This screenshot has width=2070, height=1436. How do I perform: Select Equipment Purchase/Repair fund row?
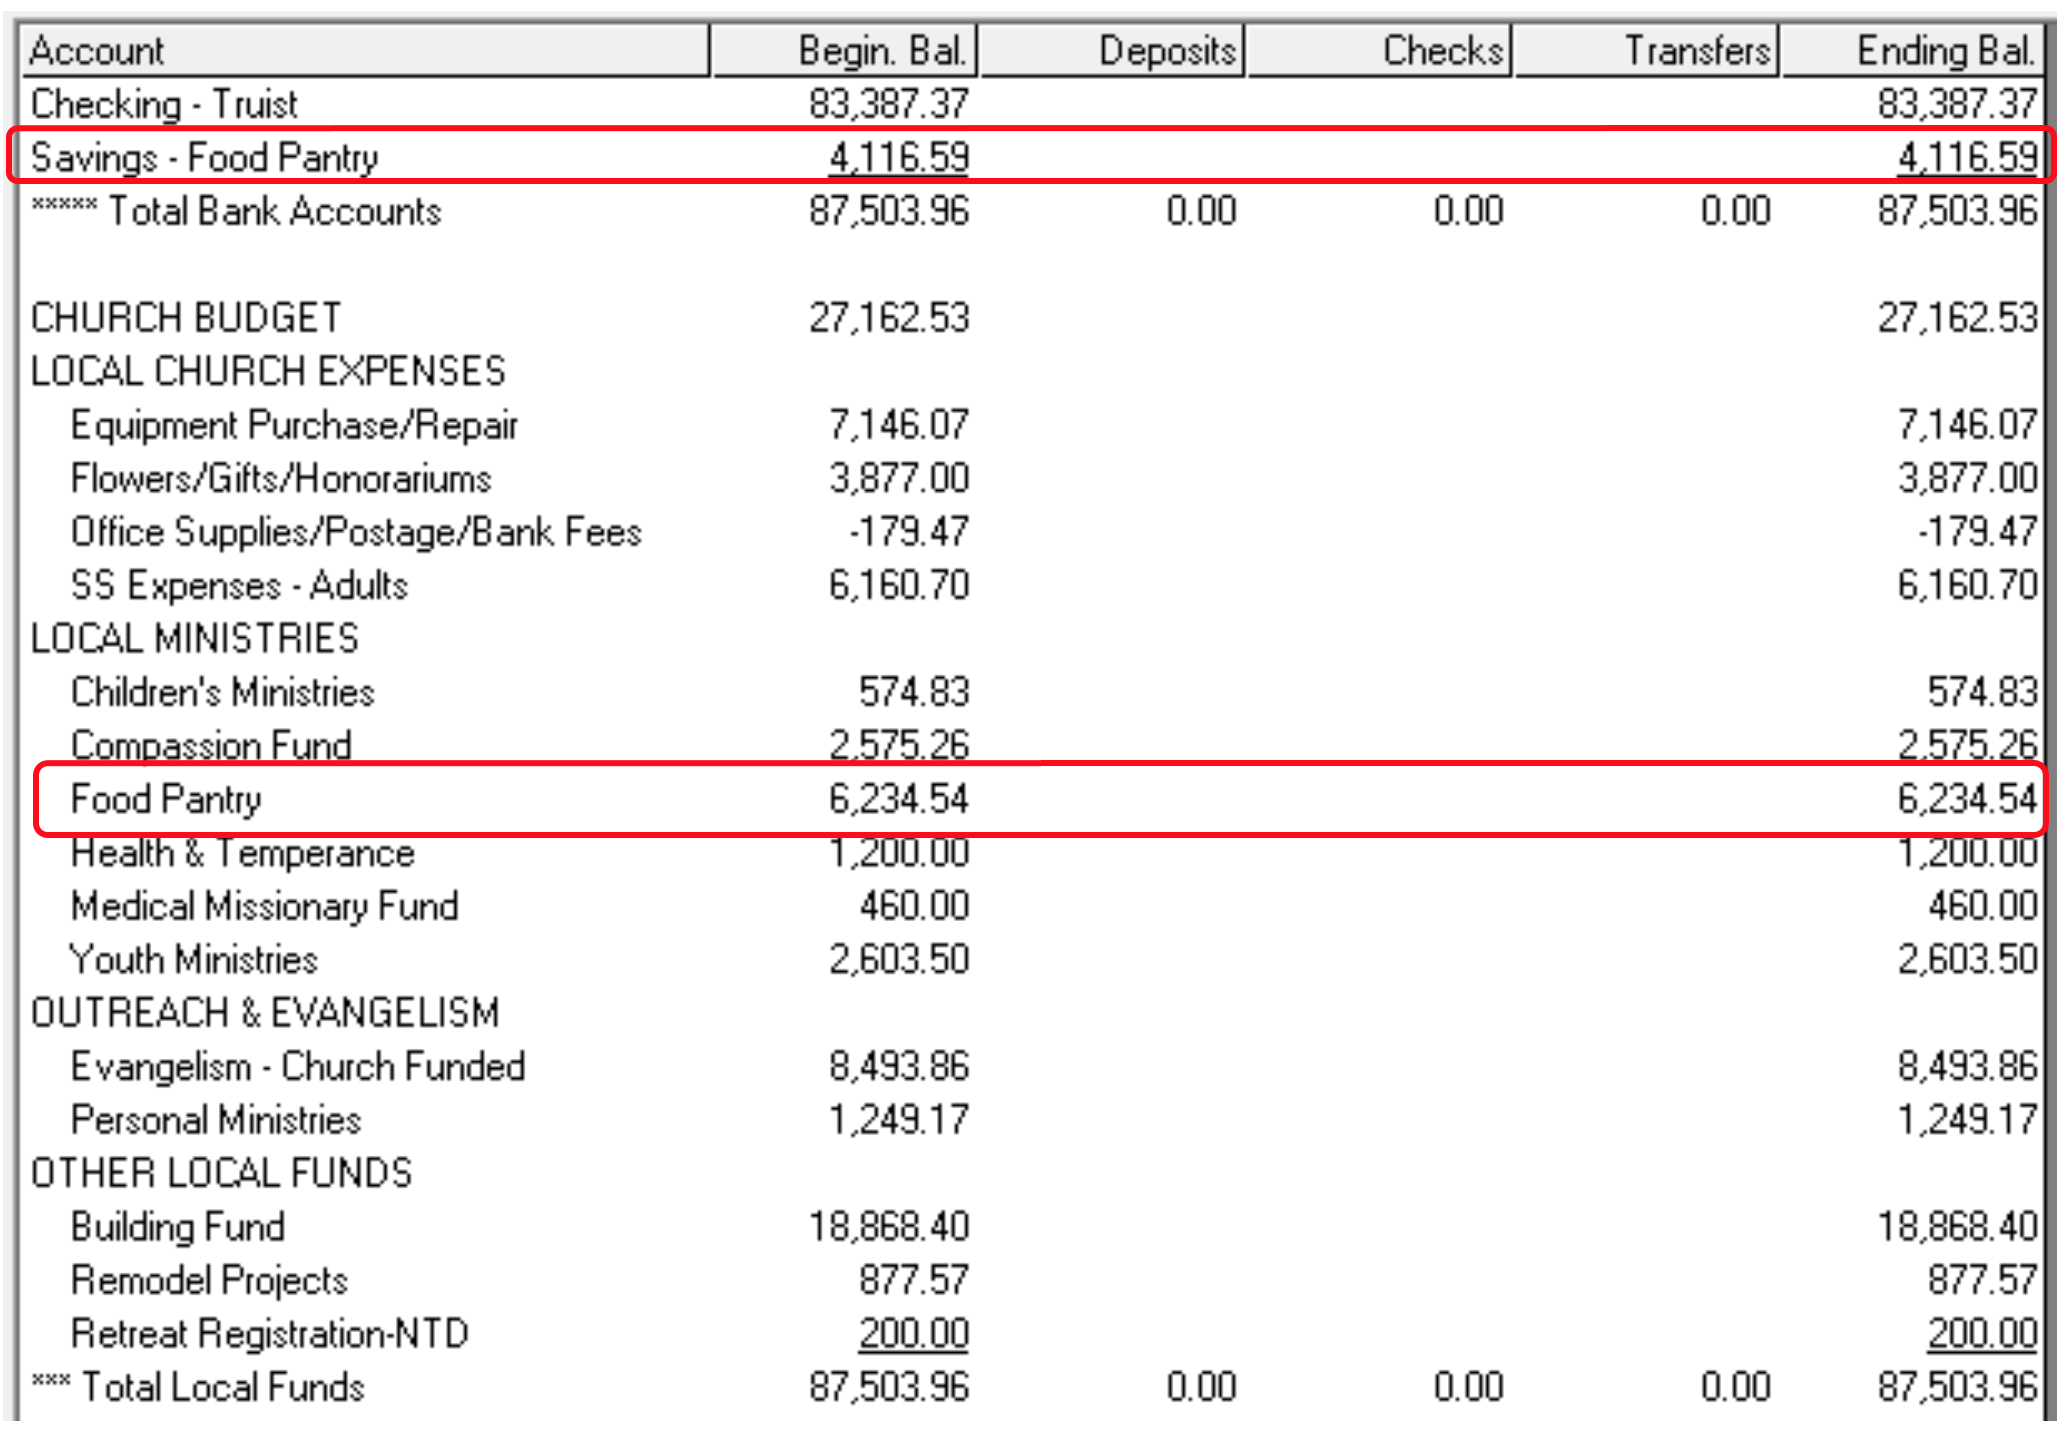(294, 425)
